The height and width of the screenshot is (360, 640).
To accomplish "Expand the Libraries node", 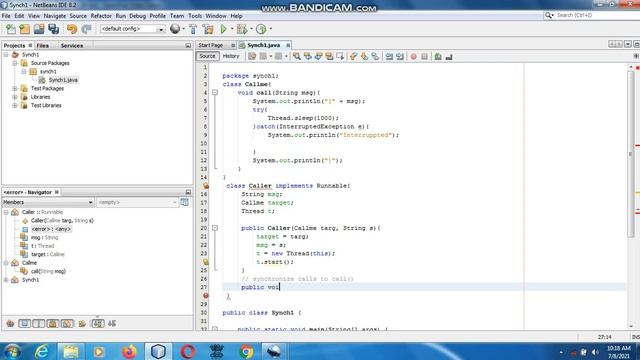I will [x=15, y=97].
